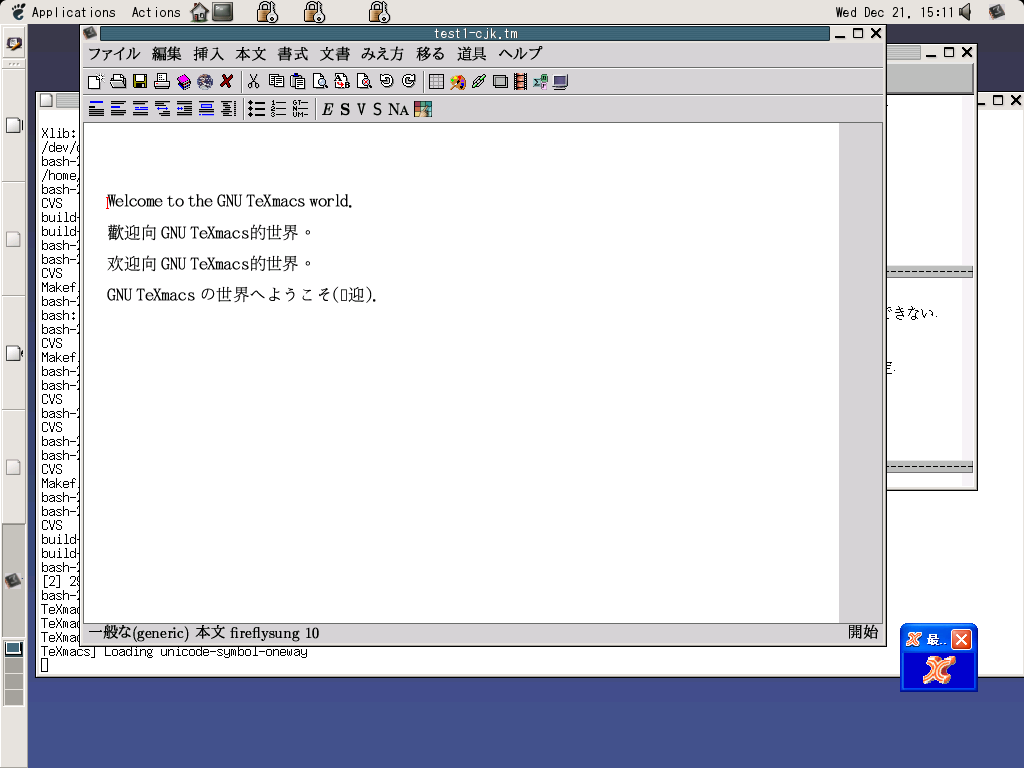Click the film strip animation icon
This screenshot has height=768, width=1024.
[520, 82]
